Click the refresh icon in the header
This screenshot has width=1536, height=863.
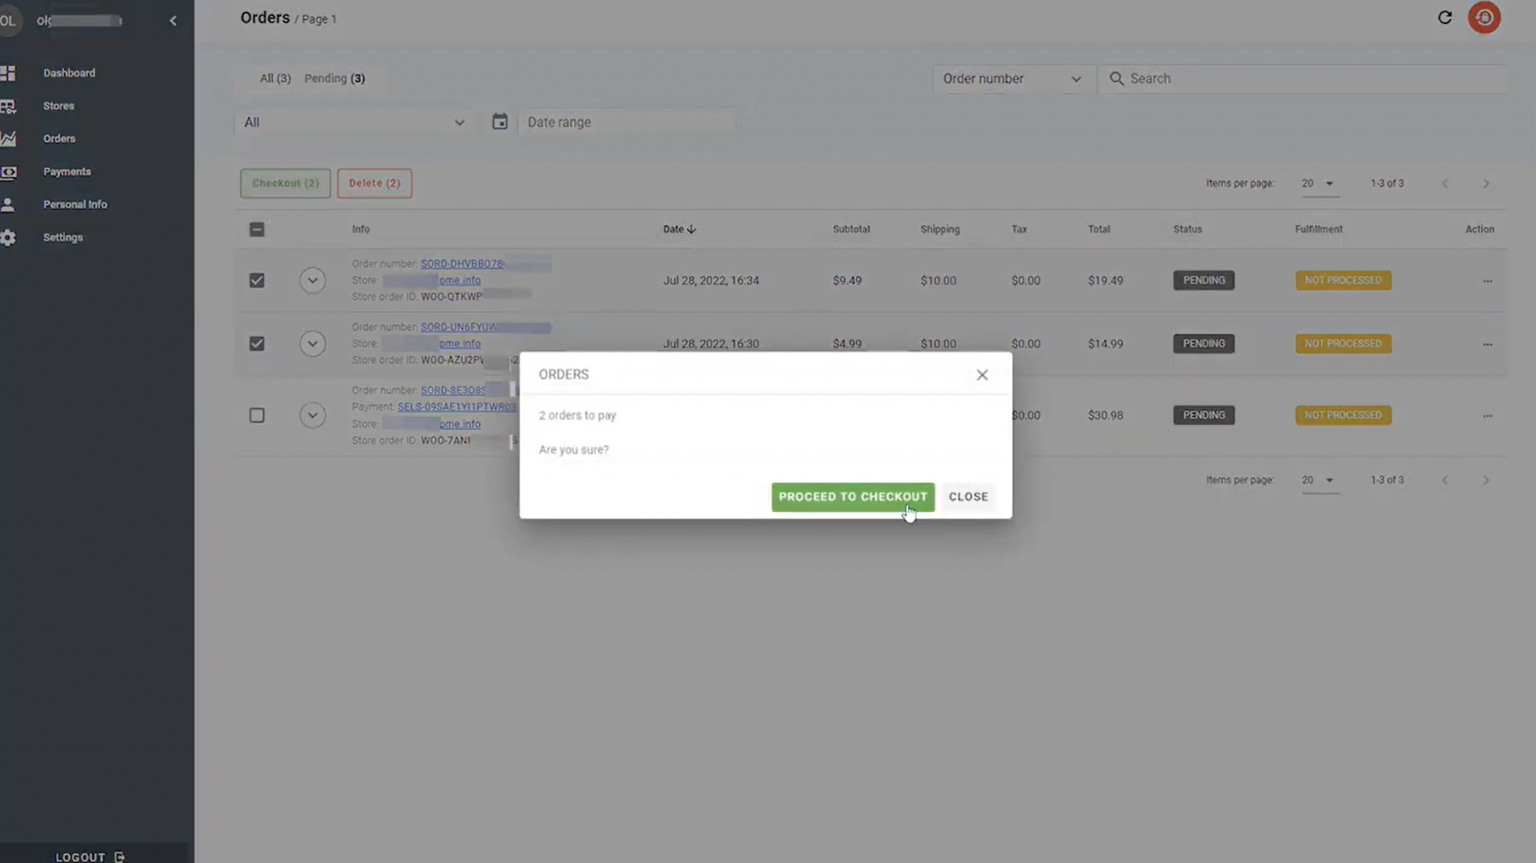1444,17
